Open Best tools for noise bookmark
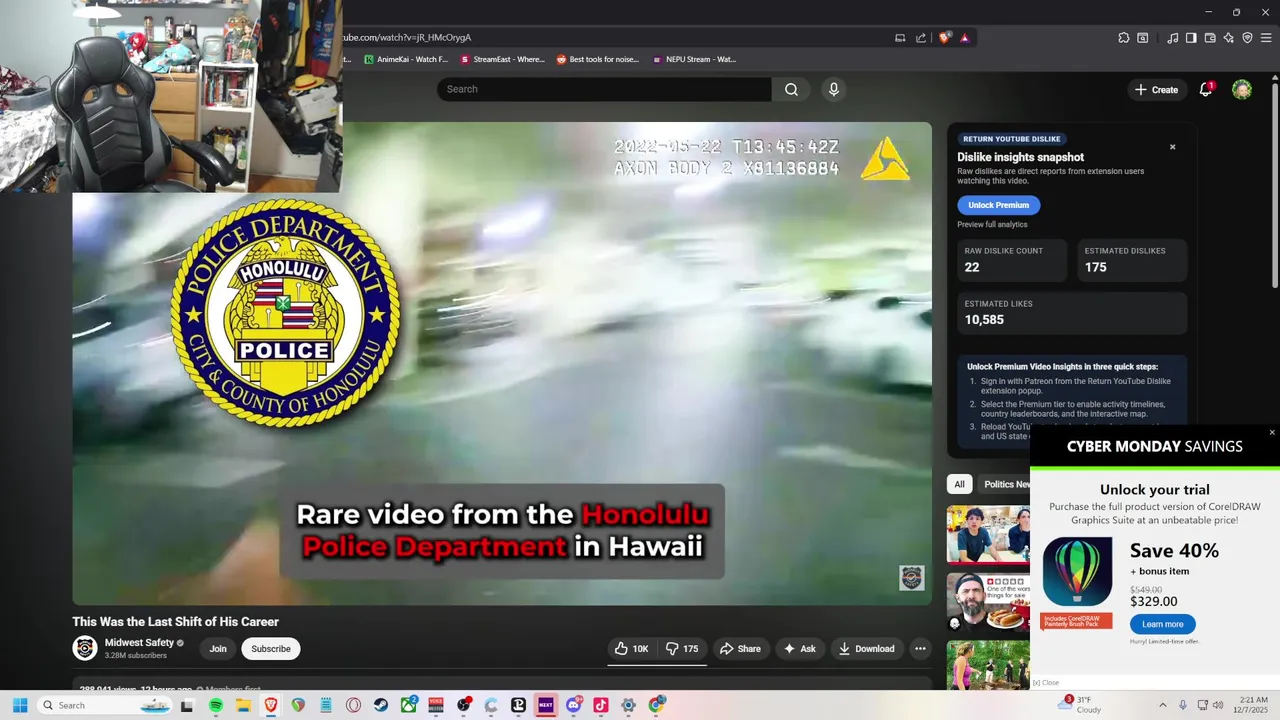 click(597, 59)
